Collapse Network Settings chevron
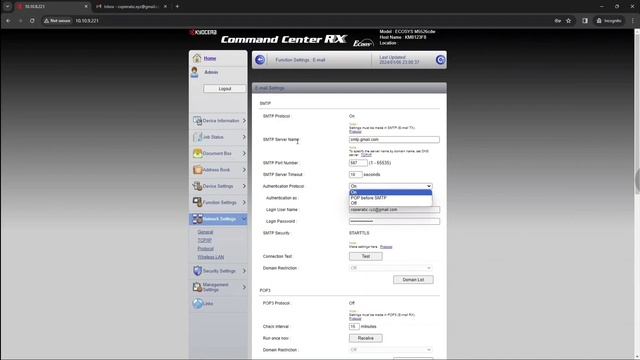The image size is (640, 360). point(244,219)
